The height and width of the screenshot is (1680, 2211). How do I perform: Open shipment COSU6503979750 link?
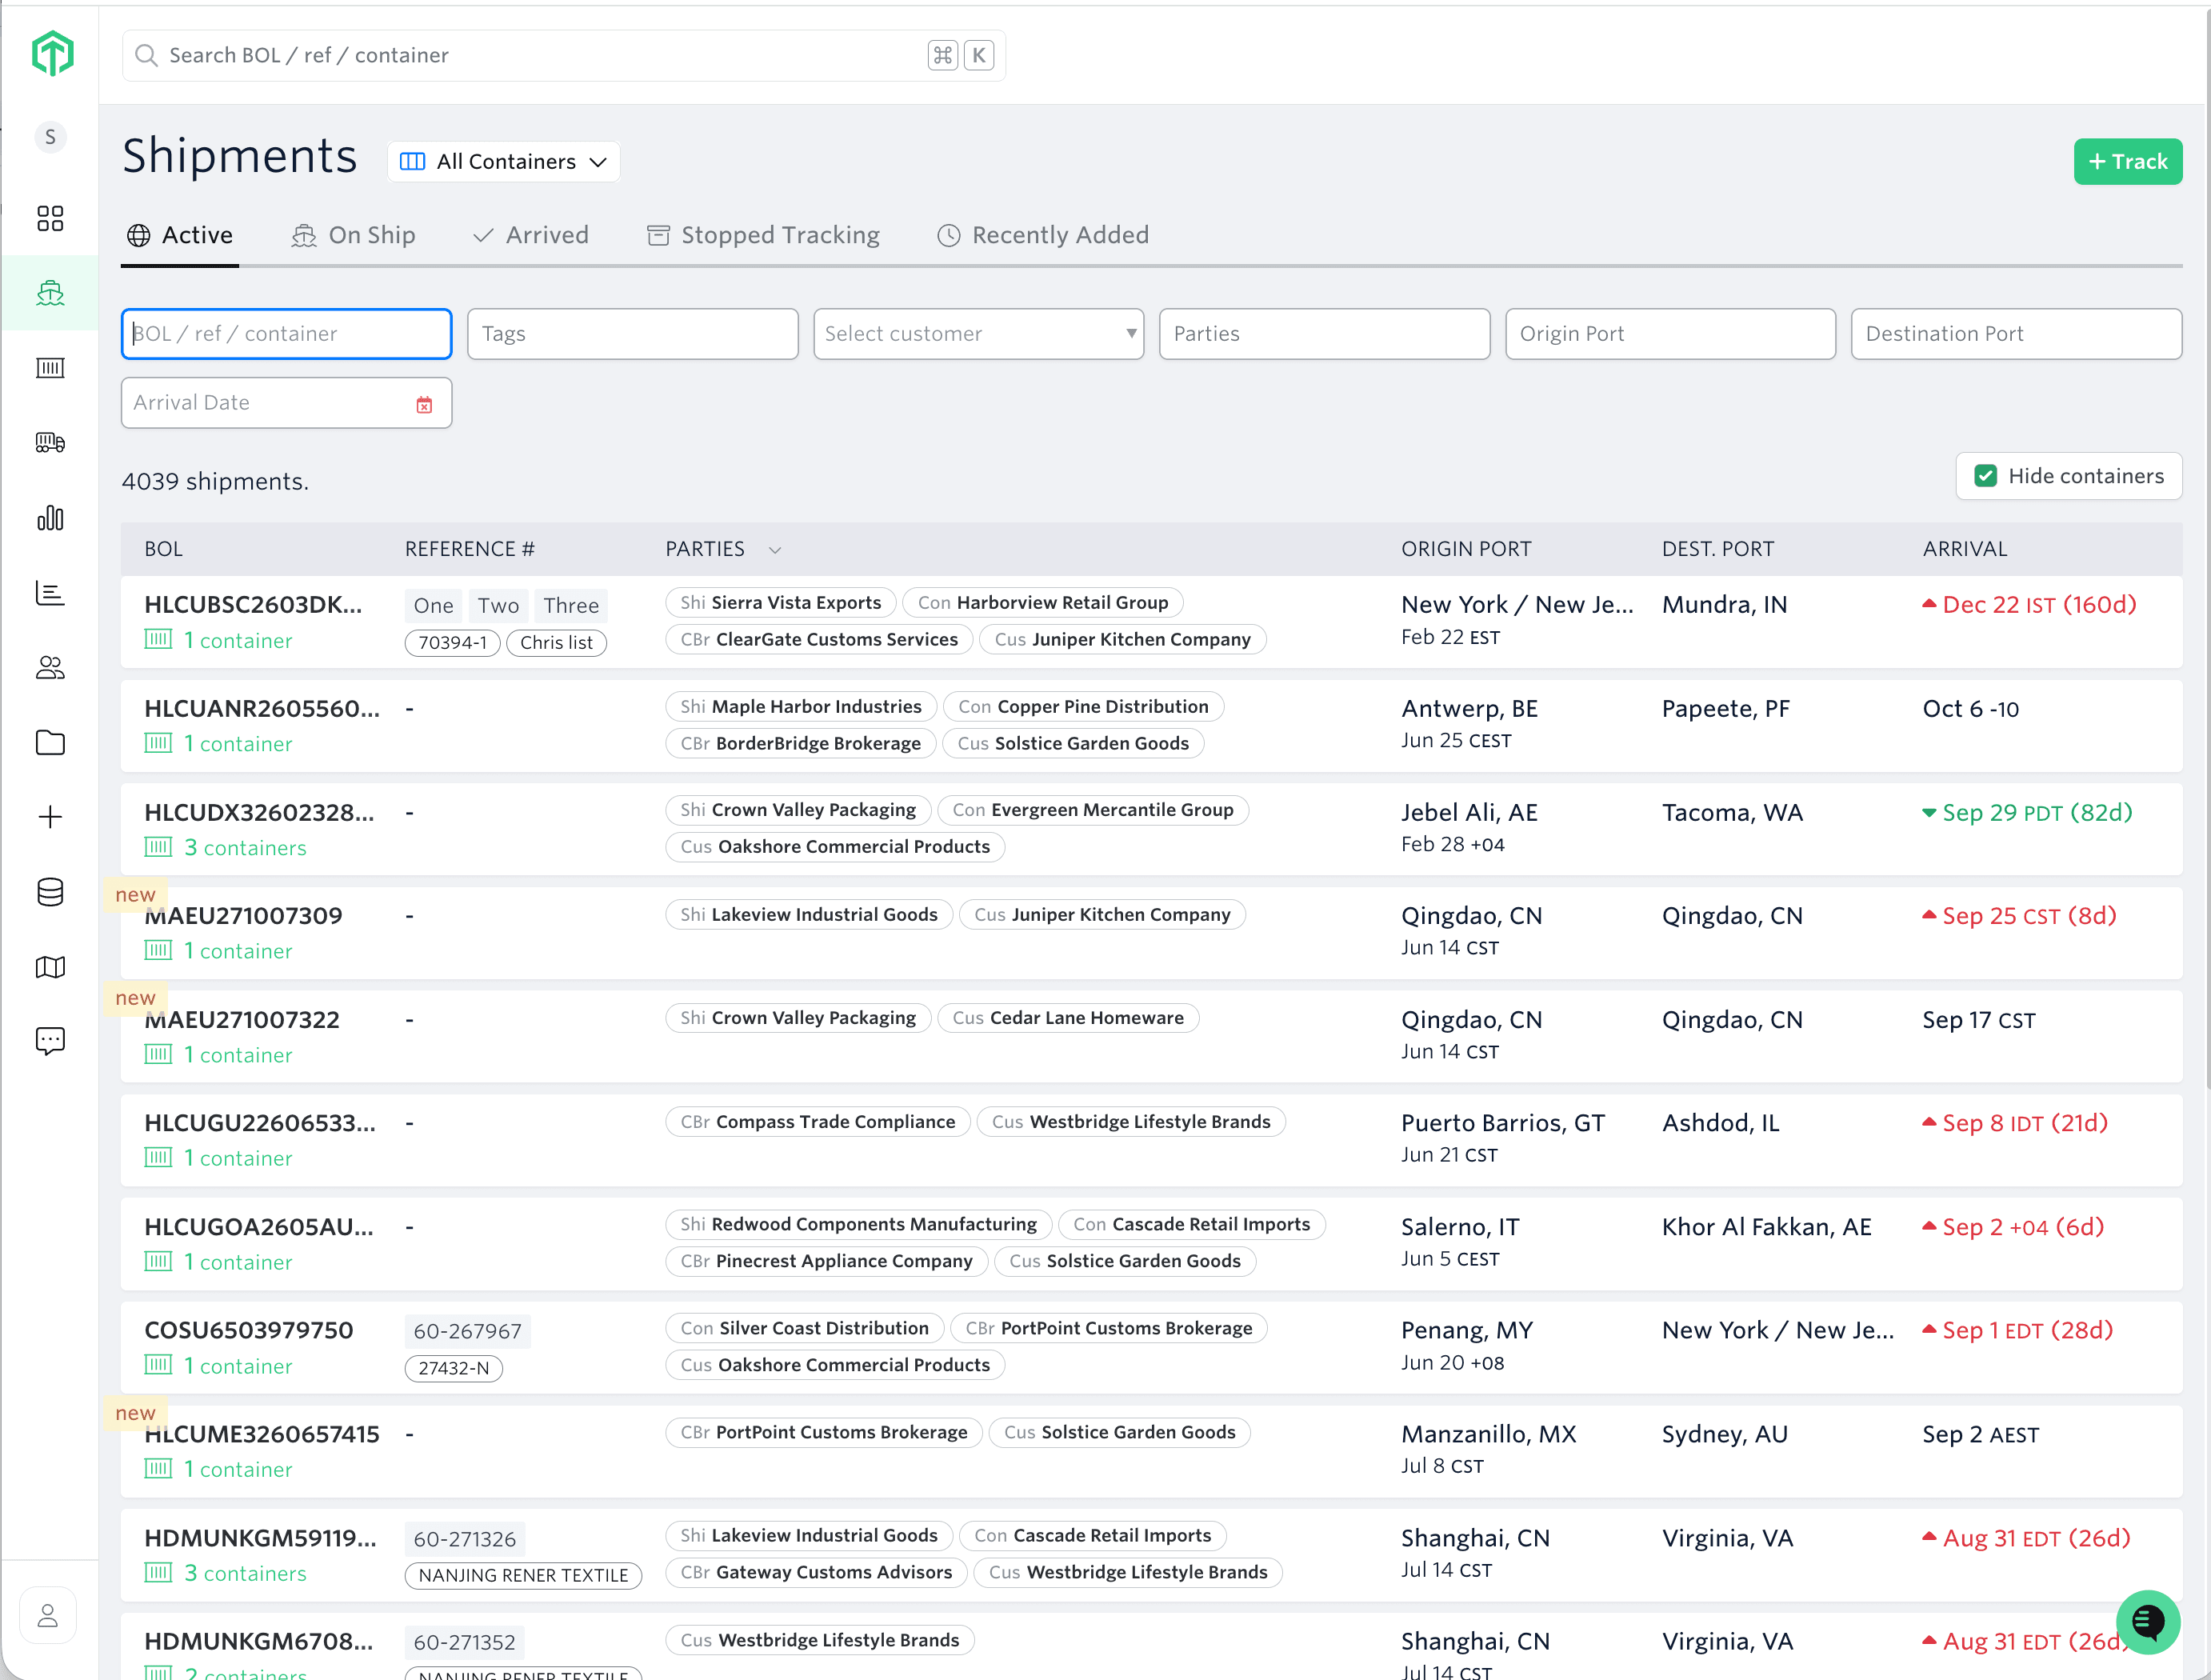coord(249,1330)
